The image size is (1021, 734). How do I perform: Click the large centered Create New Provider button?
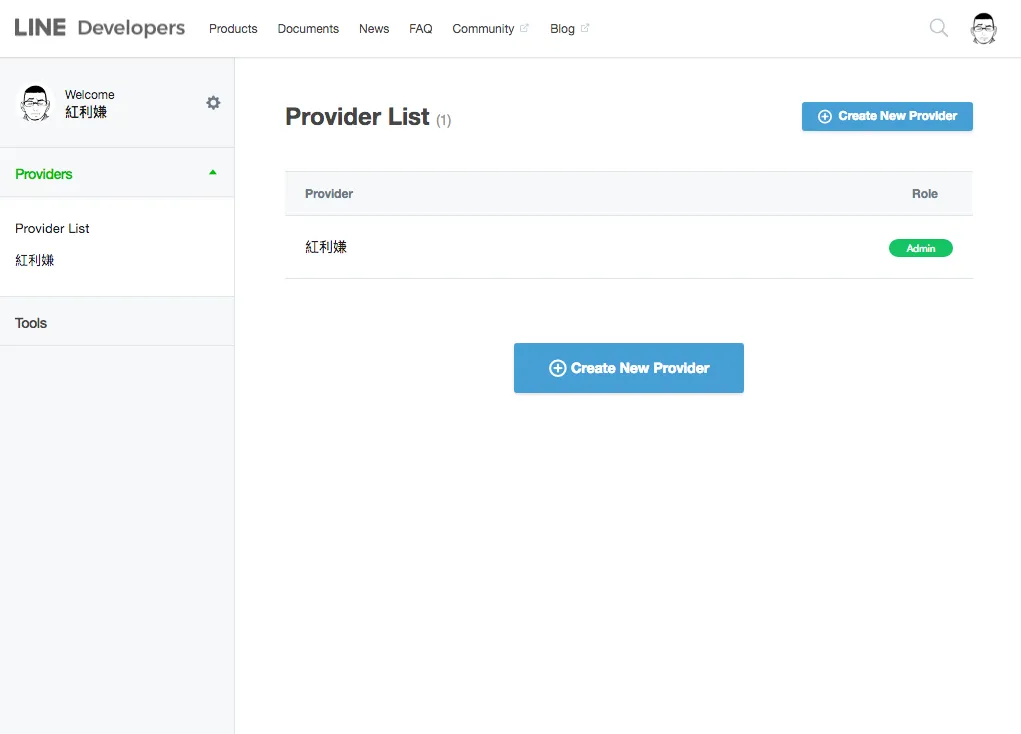coord(628,368)
